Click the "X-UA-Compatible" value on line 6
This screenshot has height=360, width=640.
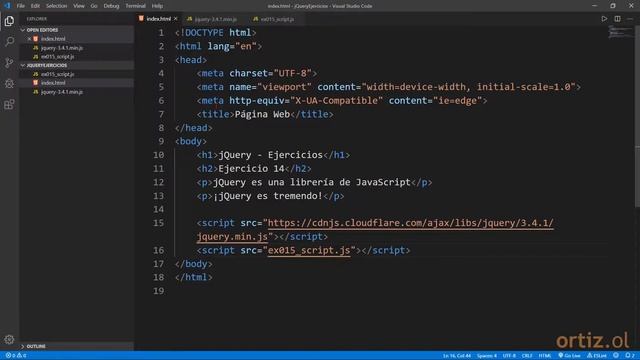(x=336, y=101)
